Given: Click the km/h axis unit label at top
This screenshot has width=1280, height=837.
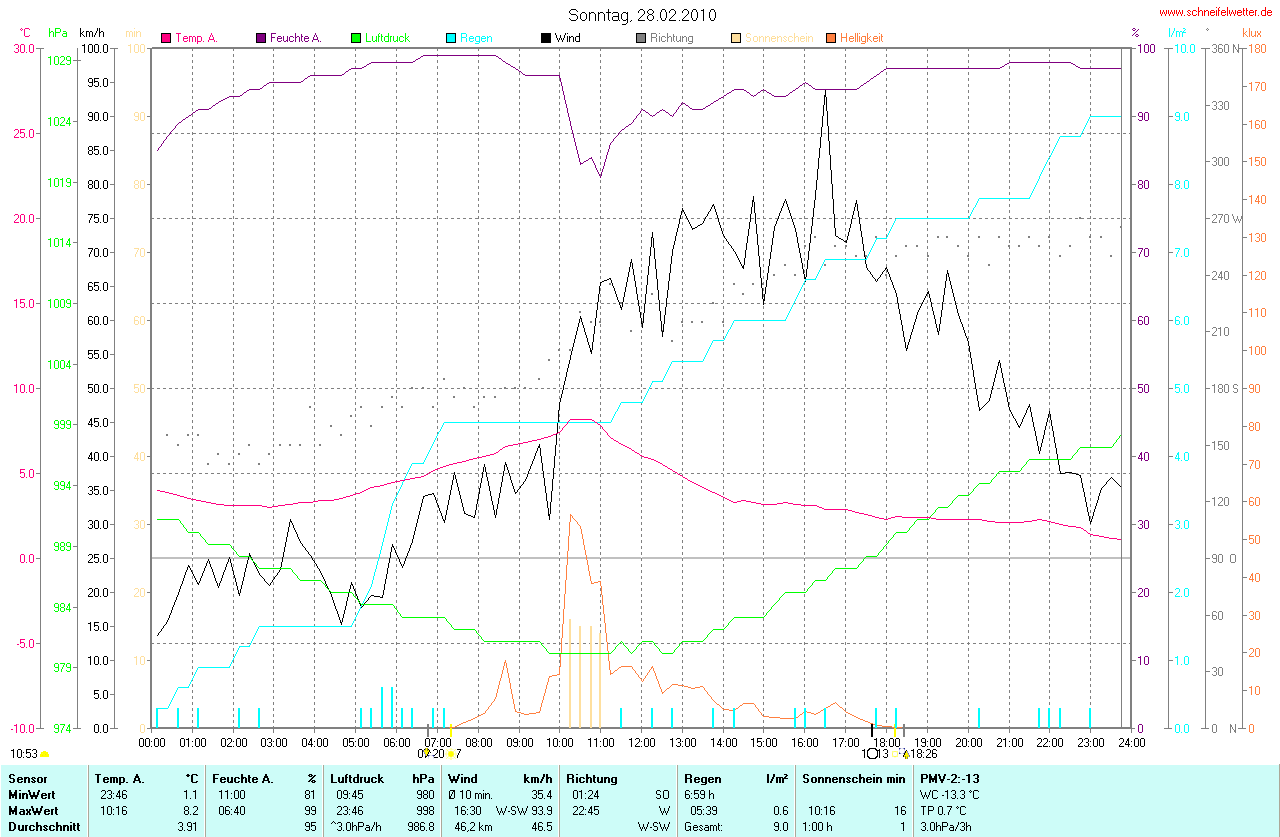Looking at the screenshot, I should click(x=92, y=33).
